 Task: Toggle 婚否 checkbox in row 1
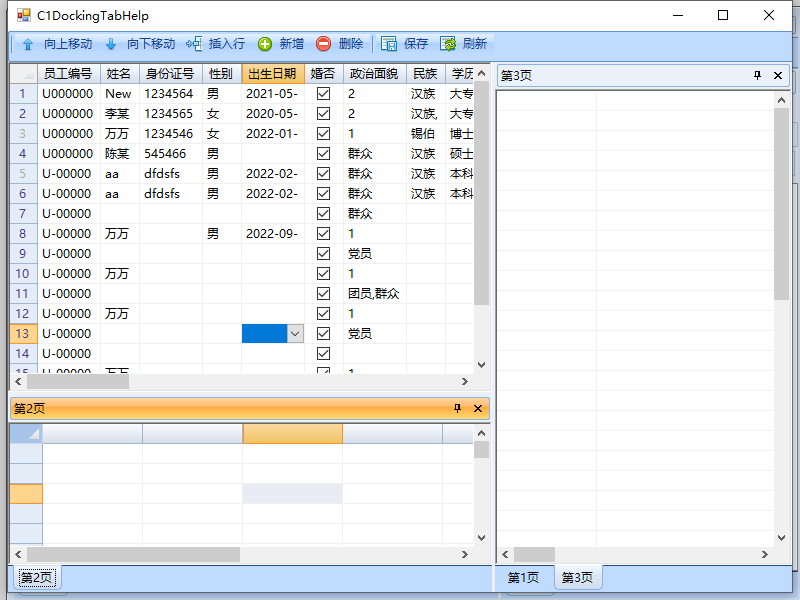(323, 93)
